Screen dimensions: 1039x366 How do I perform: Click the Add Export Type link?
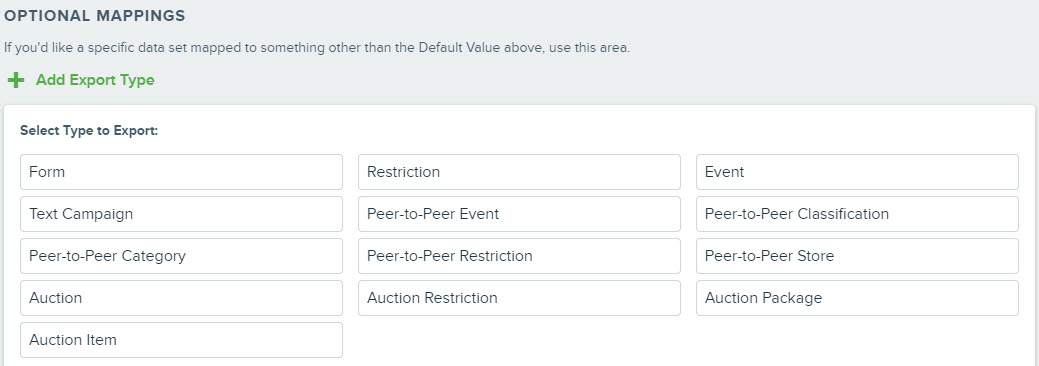click(x=95, y=80)
